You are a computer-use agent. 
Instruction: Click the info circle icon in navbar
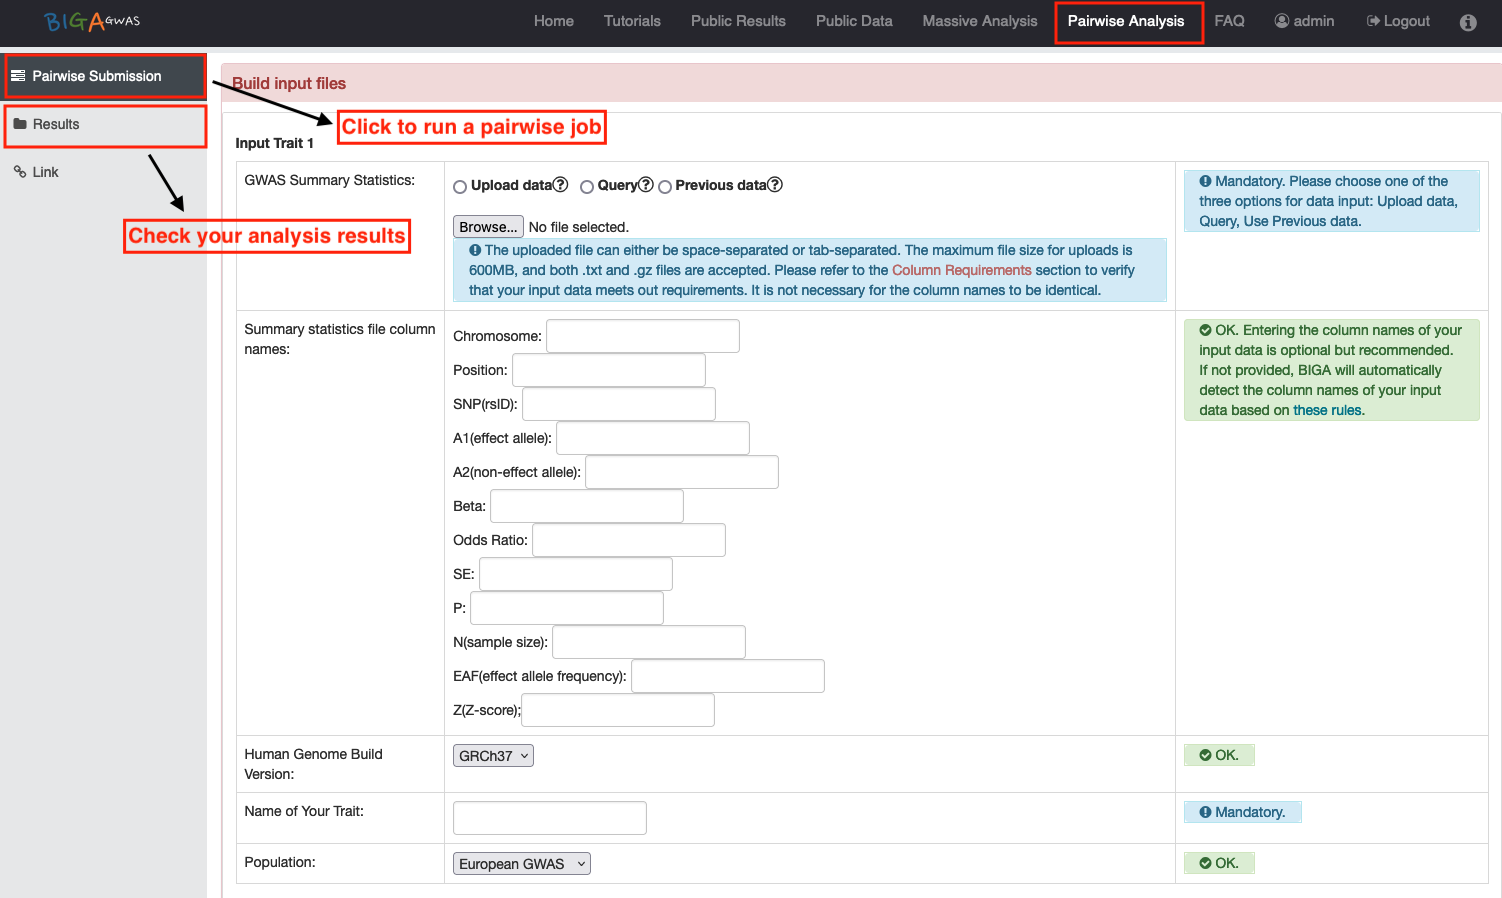click(1467, 22)
